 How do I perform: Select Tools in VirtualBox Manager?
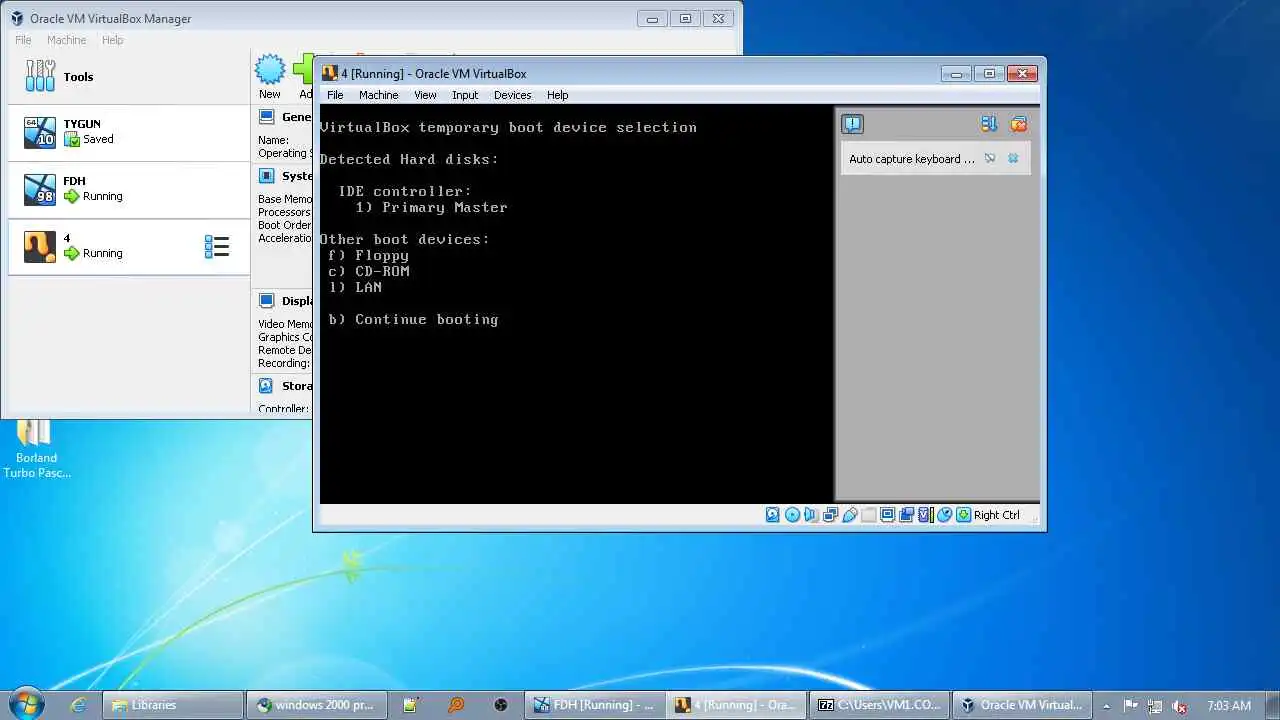[x=128, y=77]
